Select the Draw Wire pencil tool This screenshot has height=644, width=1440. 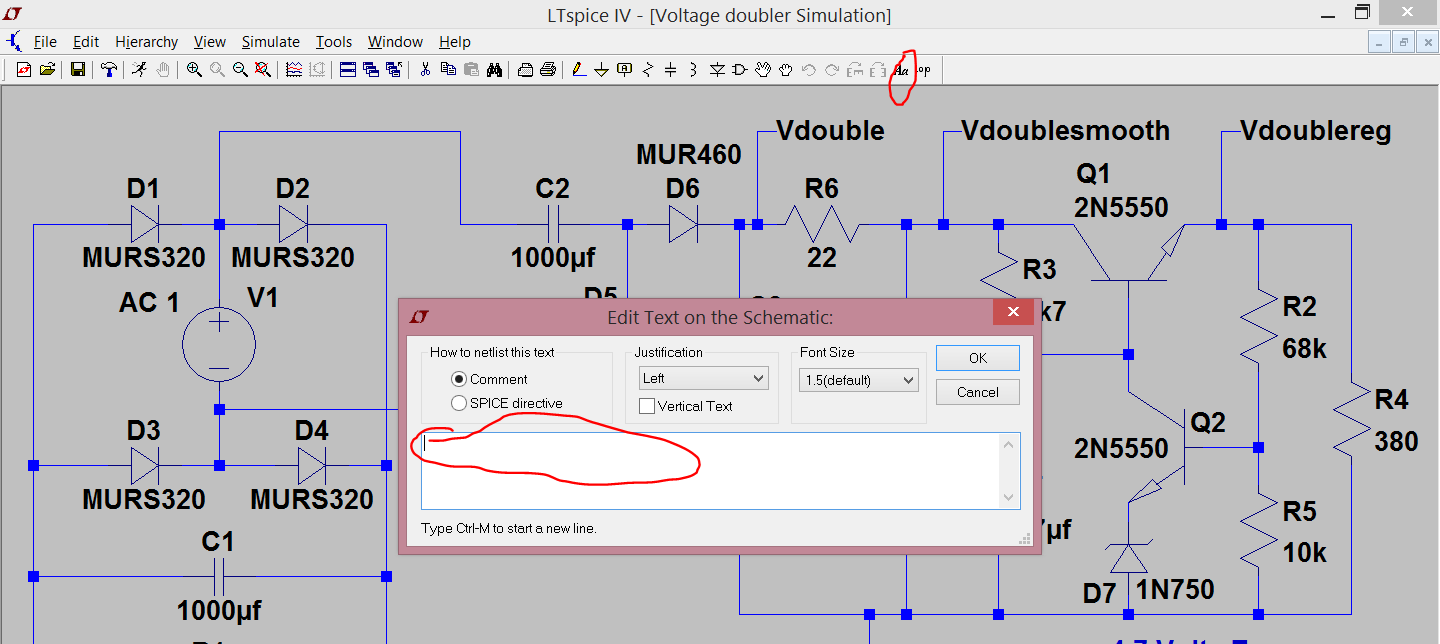[579, 69]
